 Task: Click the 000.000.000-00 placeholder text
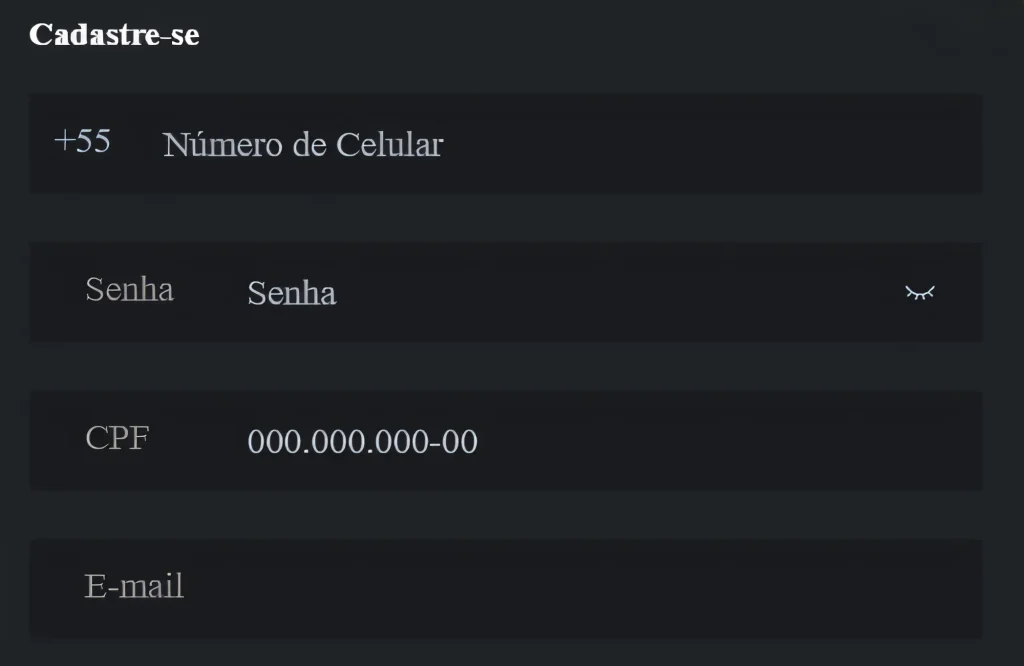coord(362,441)
